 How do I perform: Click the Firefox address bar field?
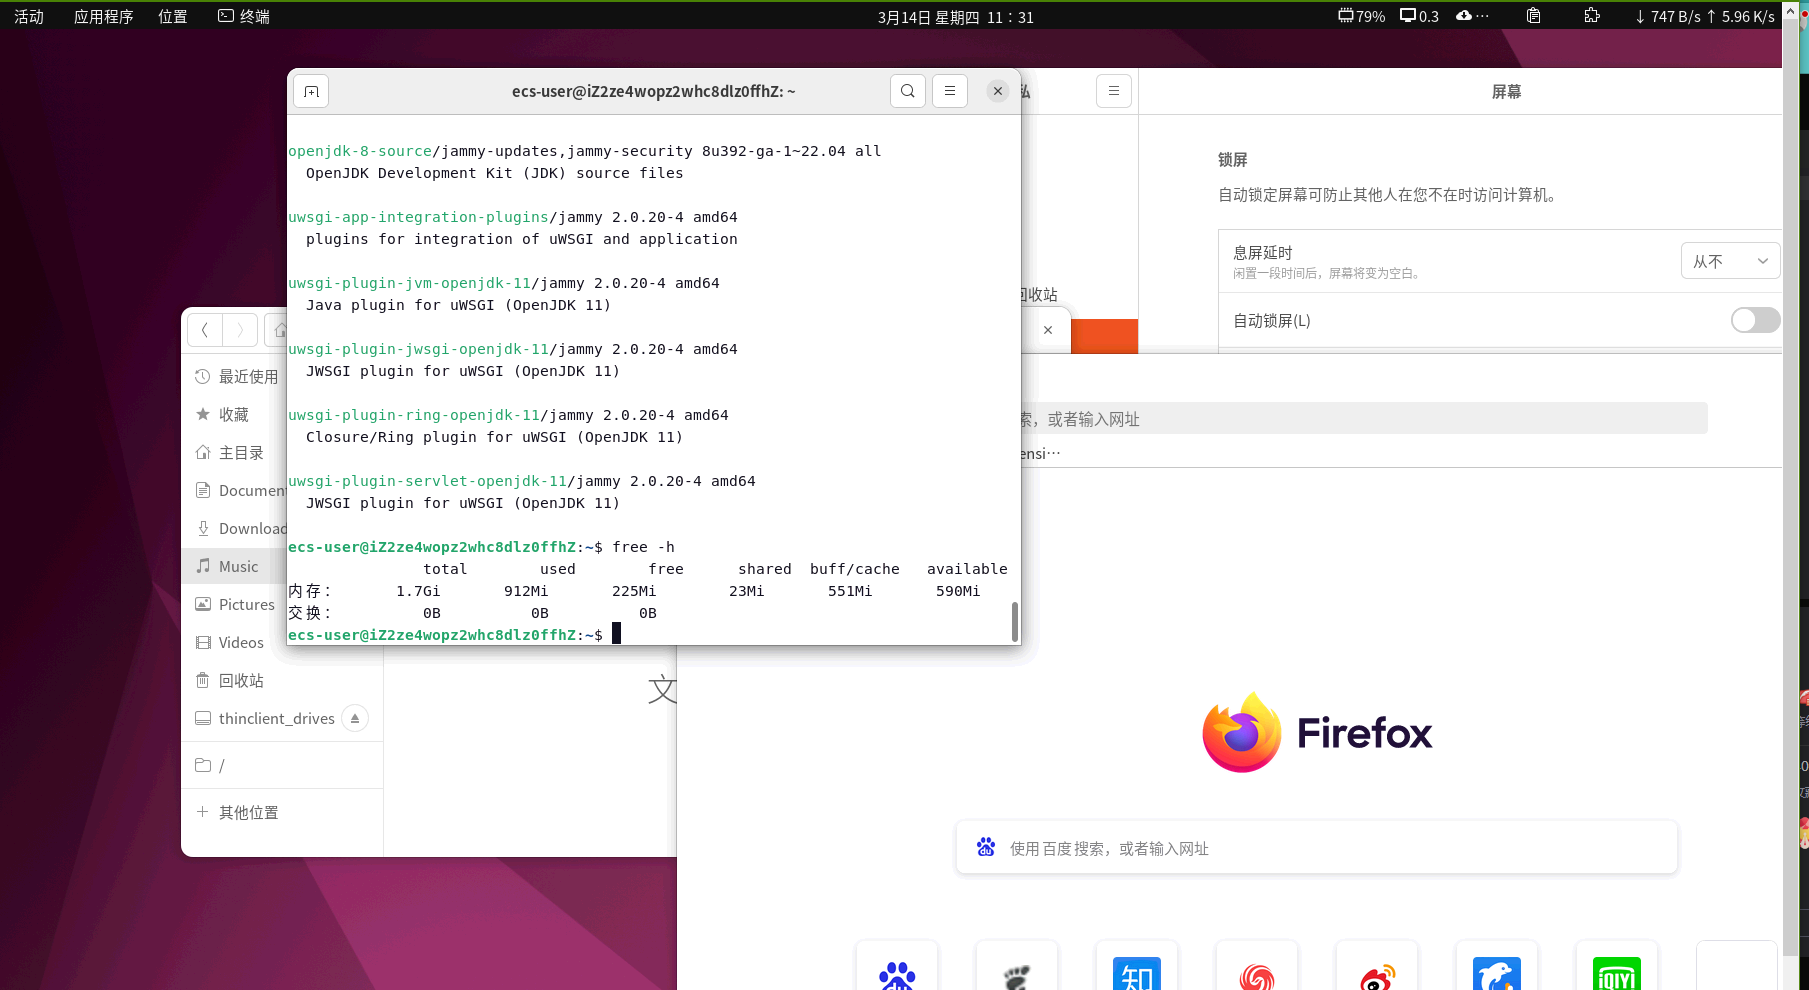pos(1364,418)
